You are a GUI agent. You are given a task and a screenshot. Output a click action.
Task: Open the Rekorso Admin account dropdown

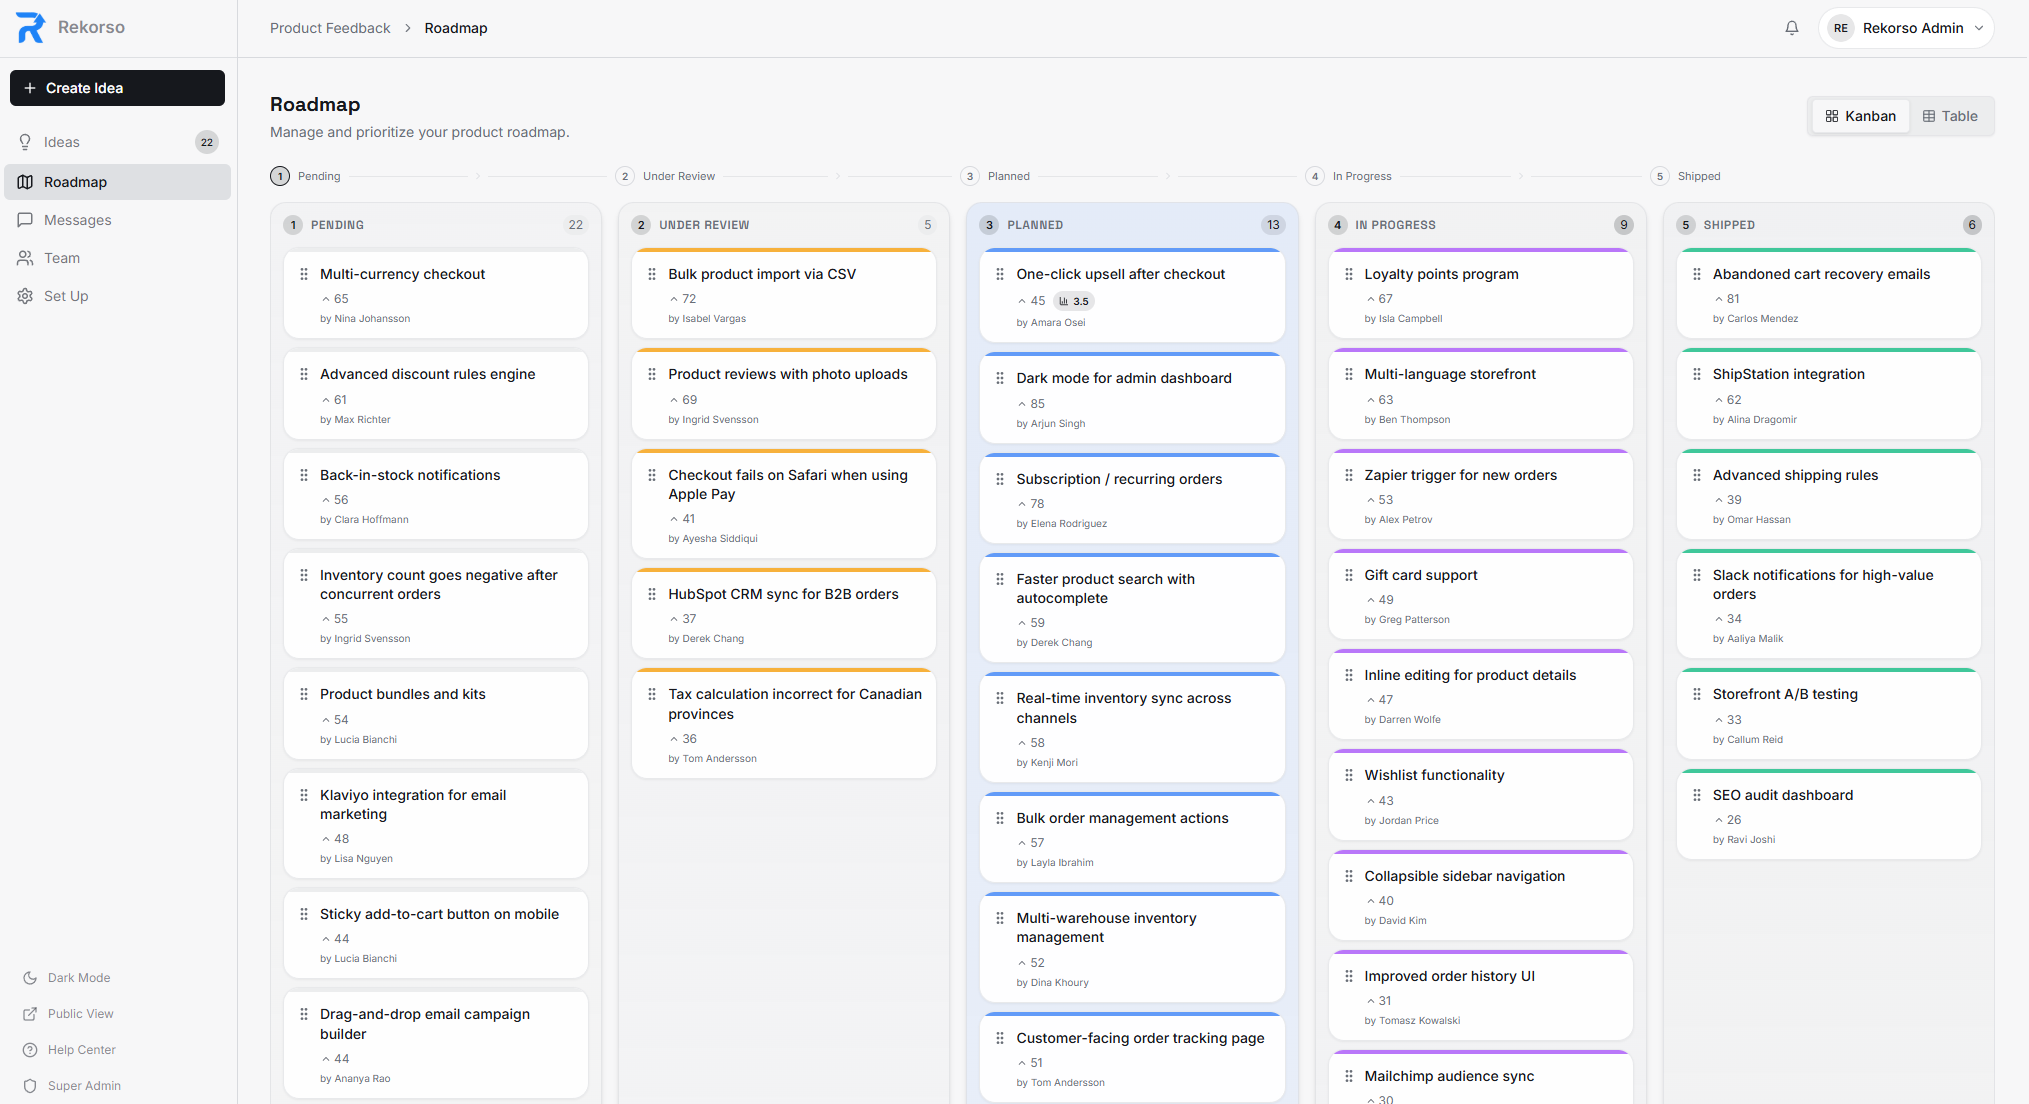click(x=1905, y=28)
